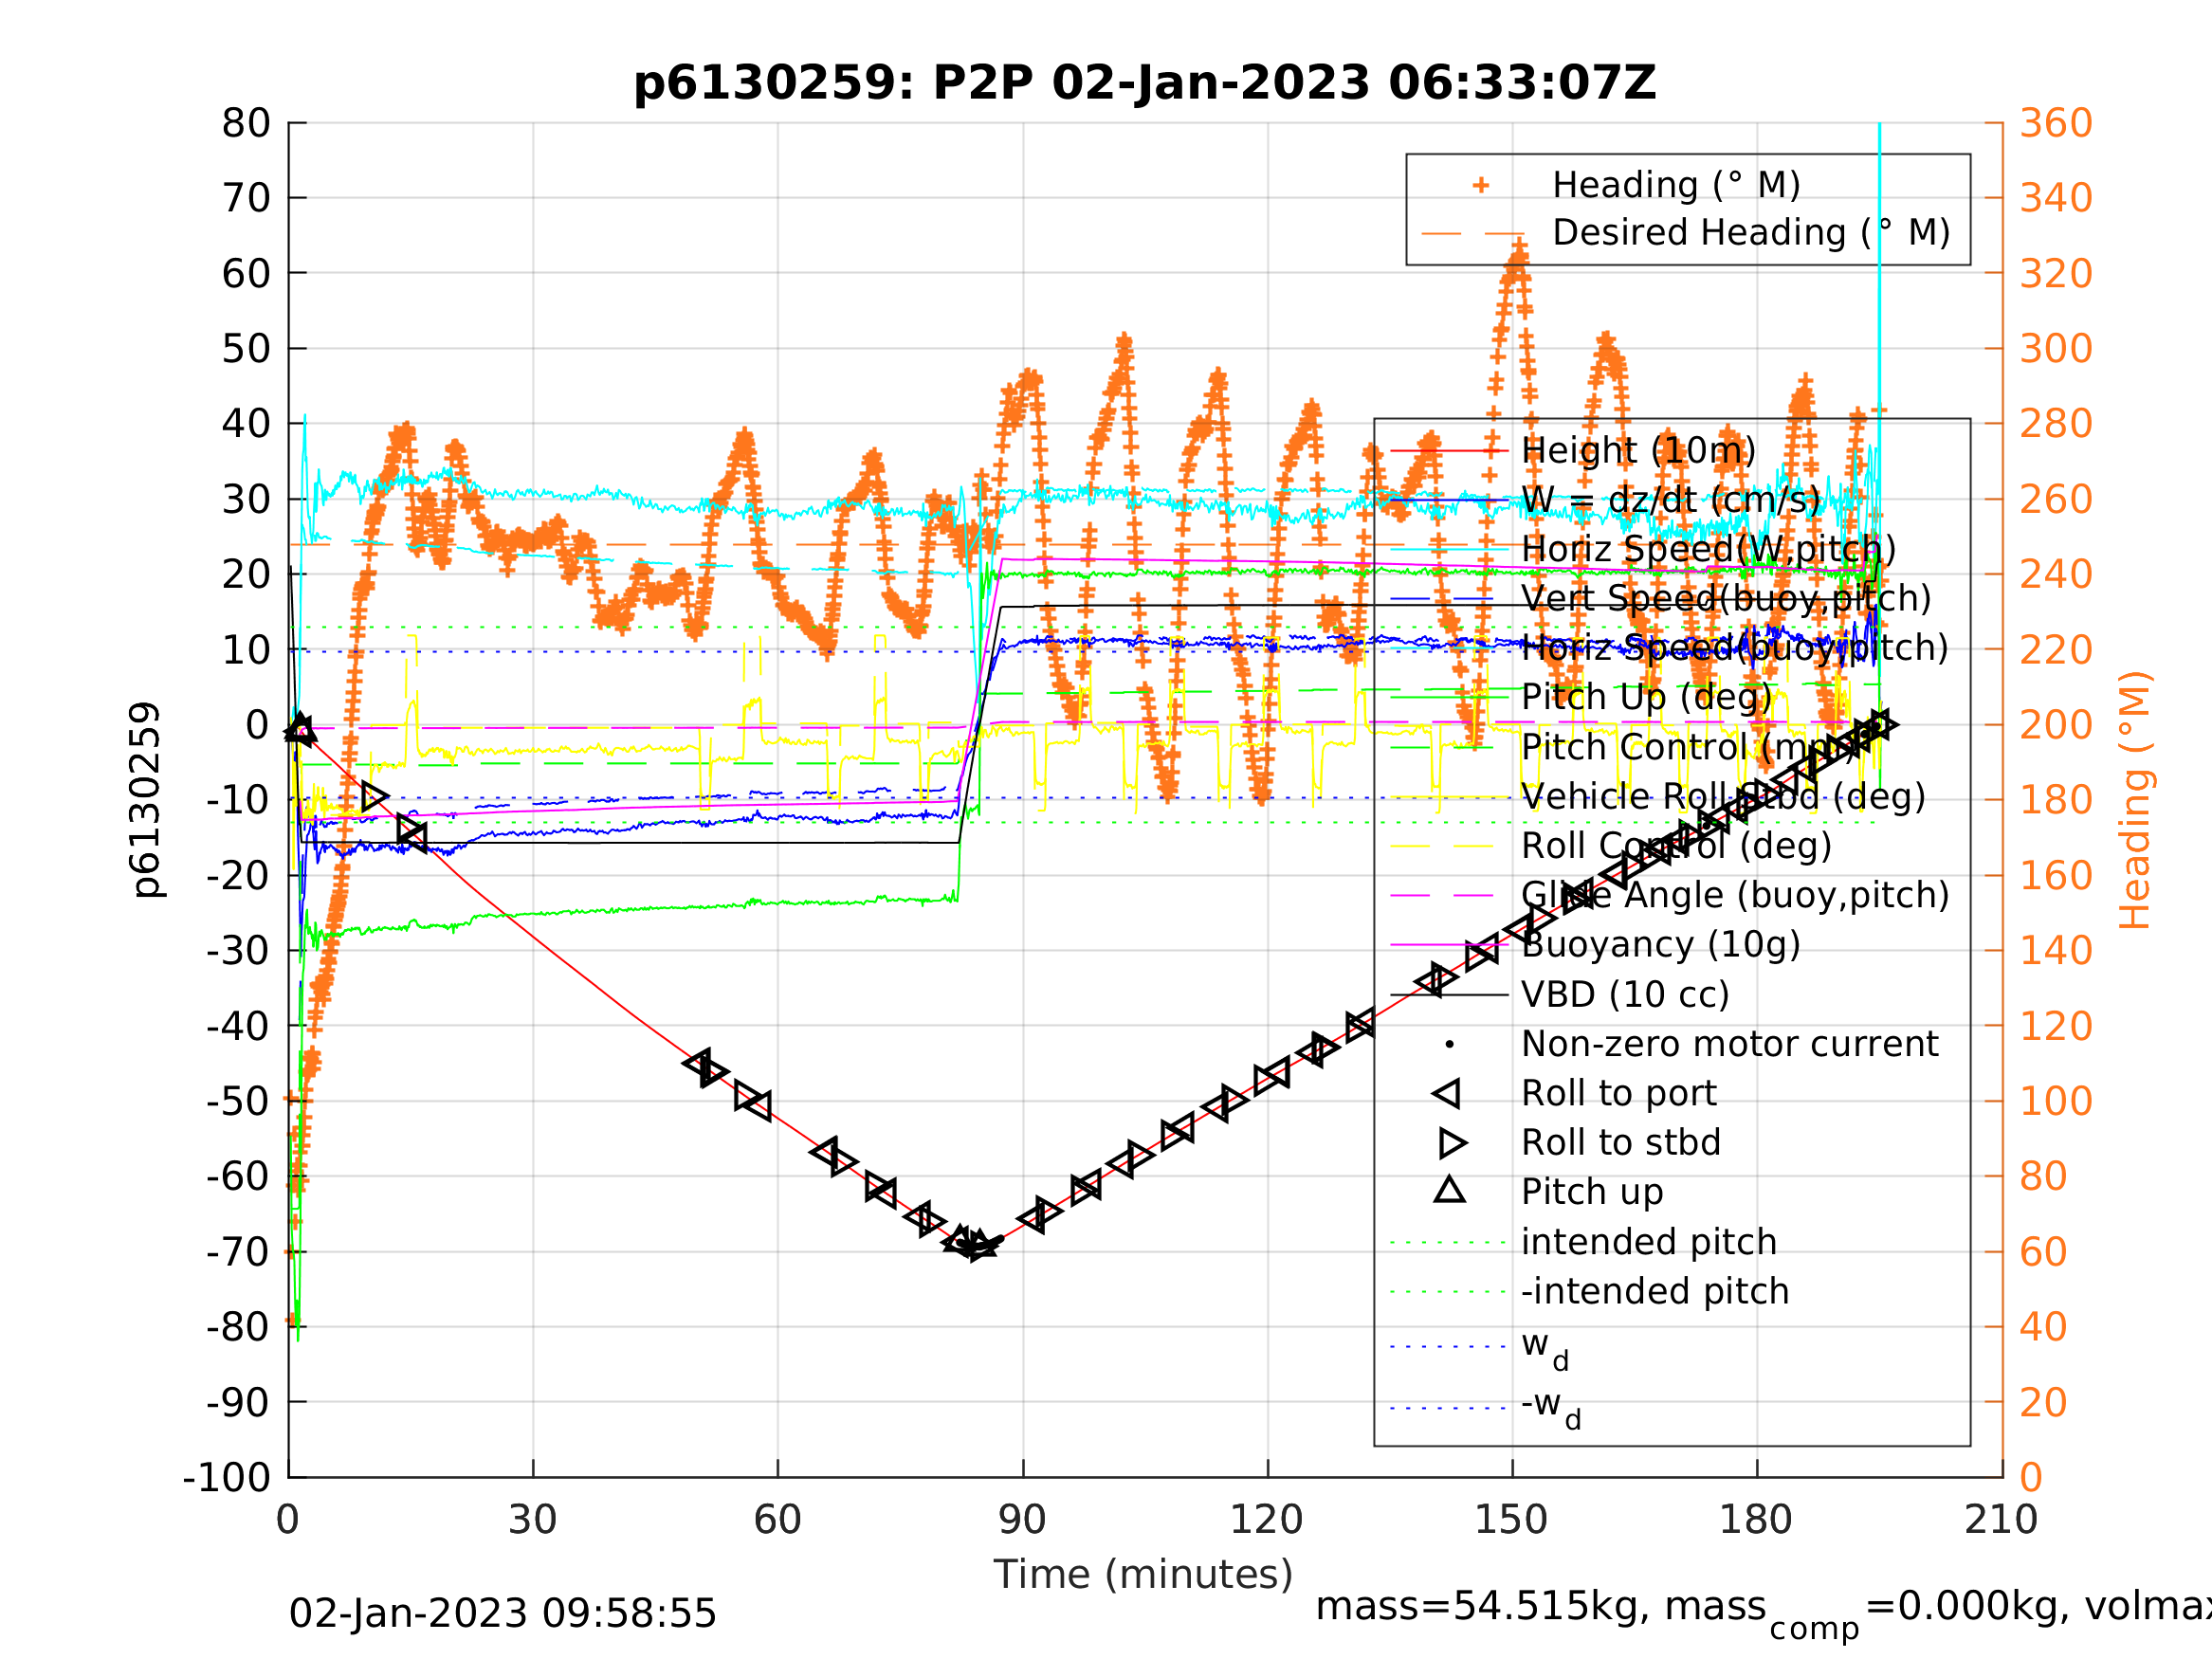2212x1659 pixels.
Task: Click the Vert Speed(buoy,pitch) legend label
Action: point(1726,599)
